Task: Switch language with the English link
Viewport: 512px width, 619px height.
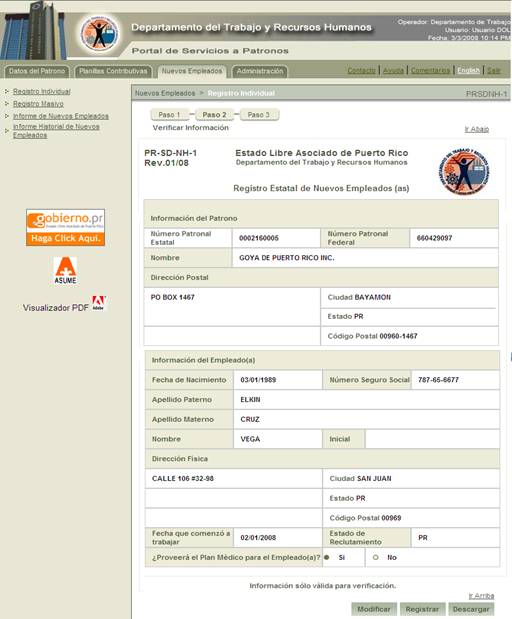Action: pos(469,70)
